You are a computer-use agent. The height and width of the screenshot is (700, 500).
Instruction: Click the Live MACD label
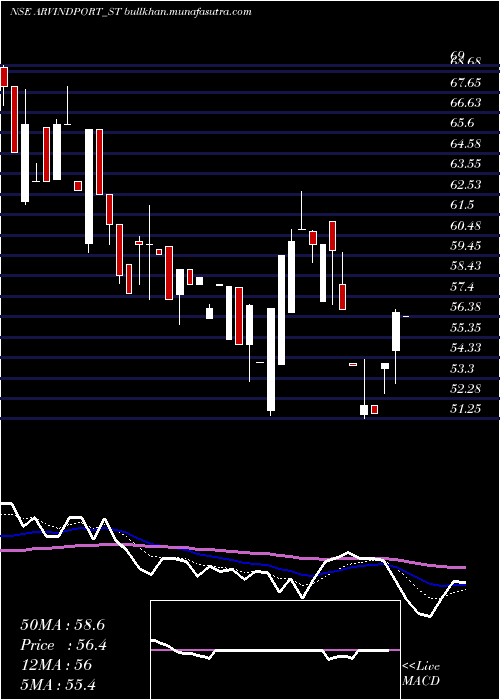coord(421,674)
